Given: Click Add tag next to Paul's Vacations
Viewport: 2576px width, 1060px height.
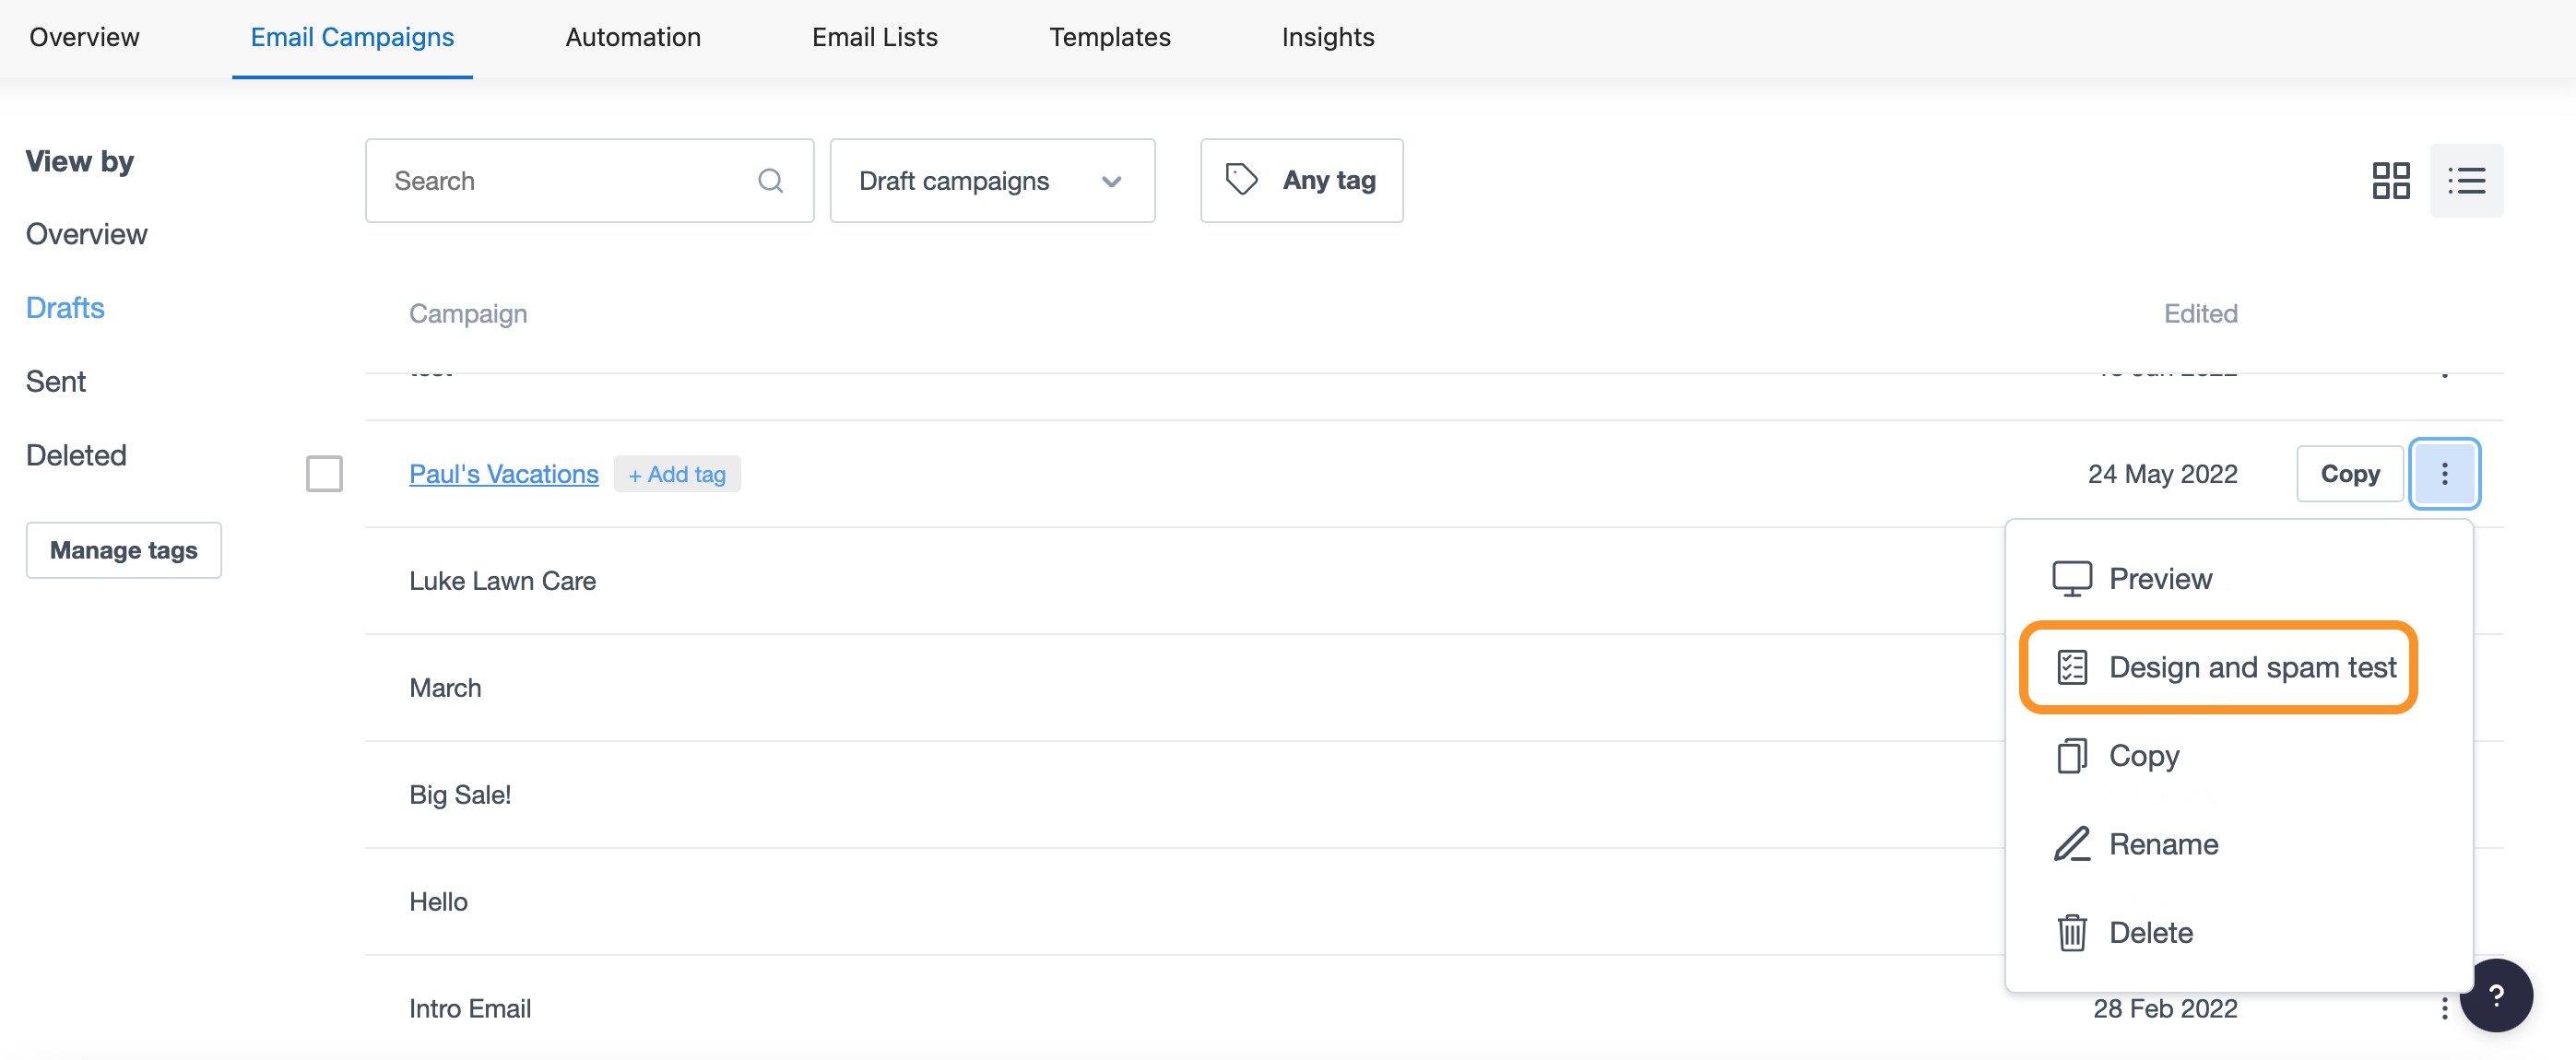Looking at the screenshot, I should point(677,474).
